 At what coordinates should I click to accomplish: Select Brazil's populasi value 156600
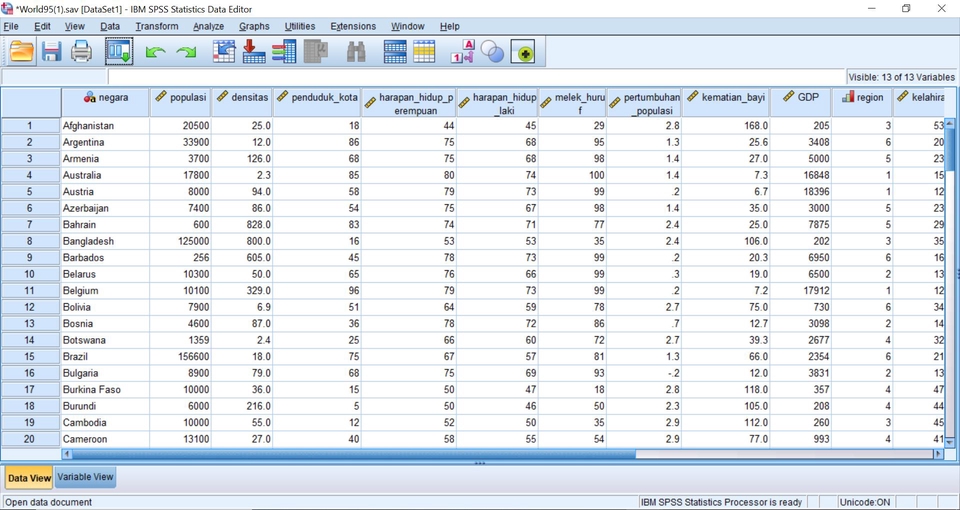[x=180, y=357]
